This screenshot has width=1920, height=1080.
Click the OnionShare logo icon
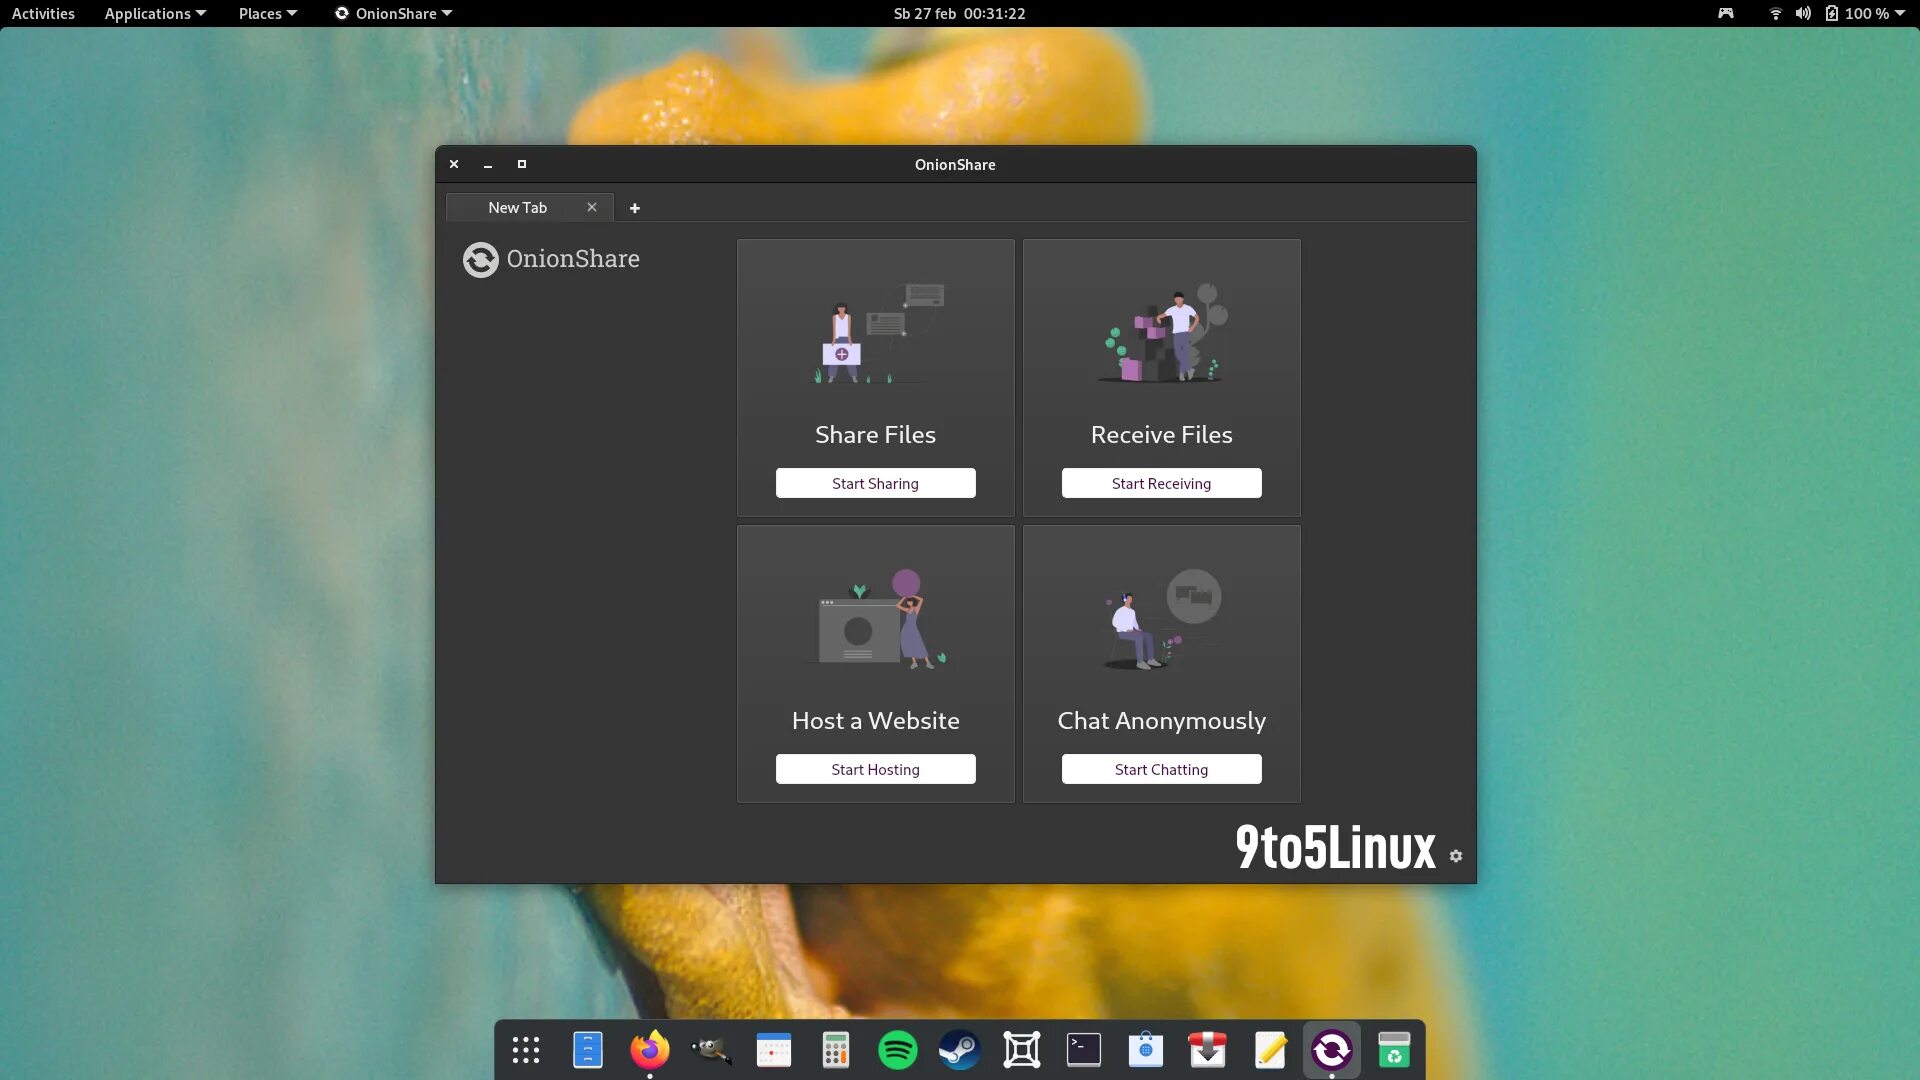[x=480, y=260]
